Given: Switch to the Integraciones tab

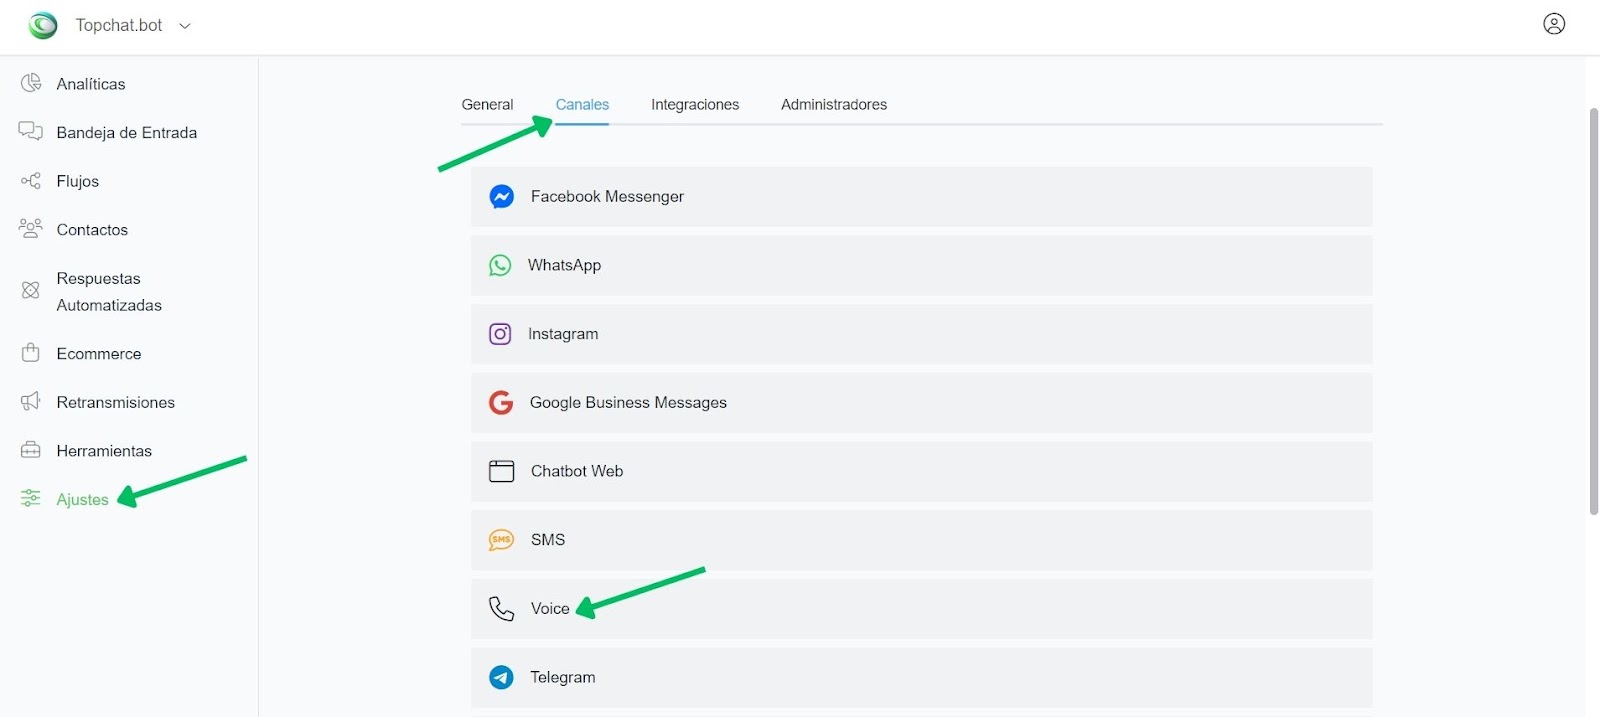Looking at the screenshot, I should click(x=695, y=104).
